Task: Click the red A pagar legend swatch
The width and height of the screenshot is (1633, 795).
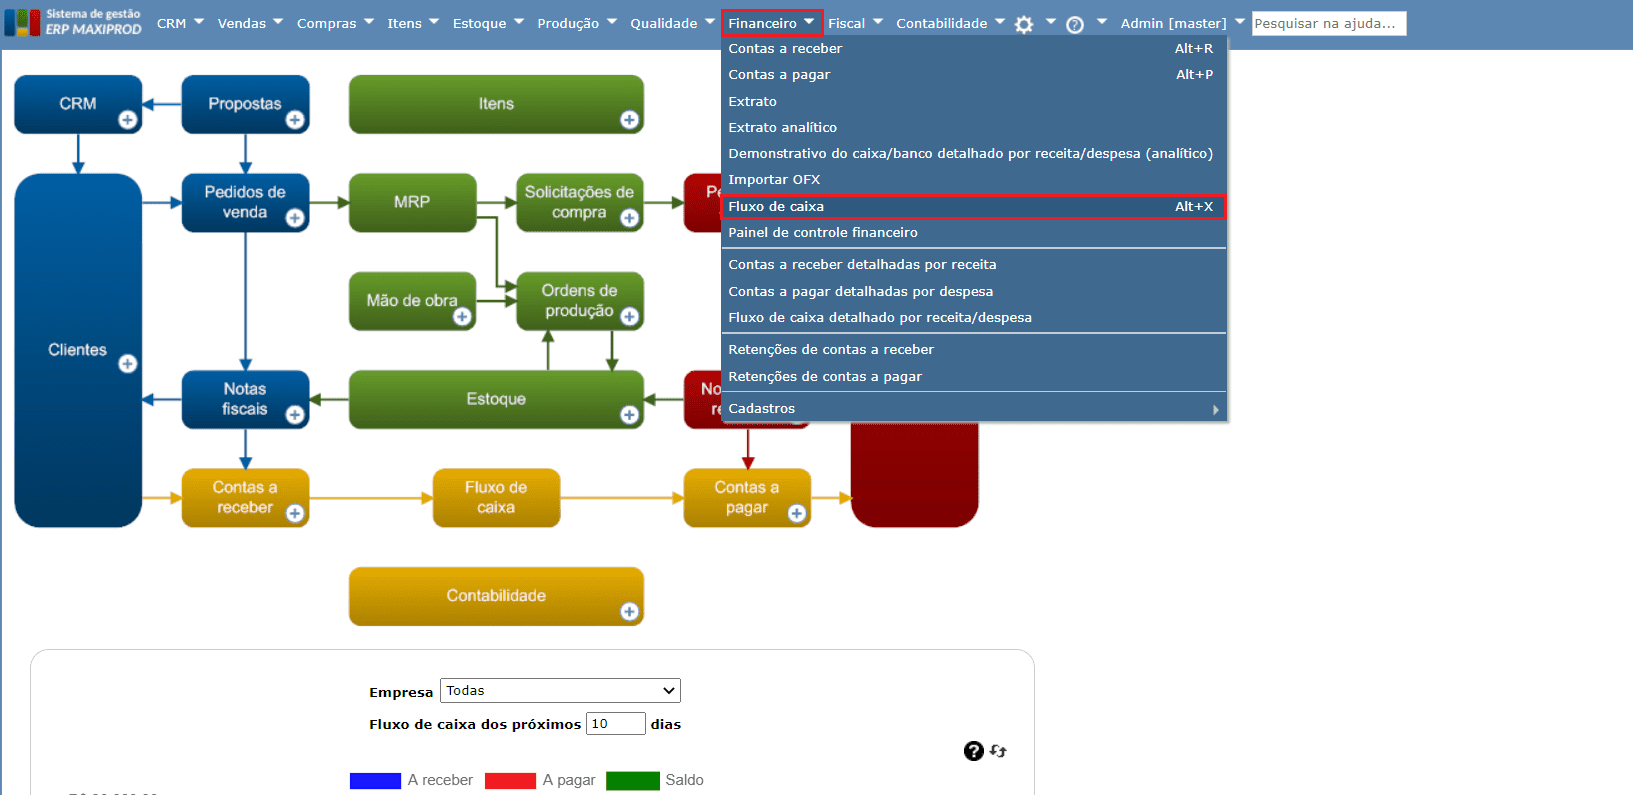Action: click(x=510, y=781)
